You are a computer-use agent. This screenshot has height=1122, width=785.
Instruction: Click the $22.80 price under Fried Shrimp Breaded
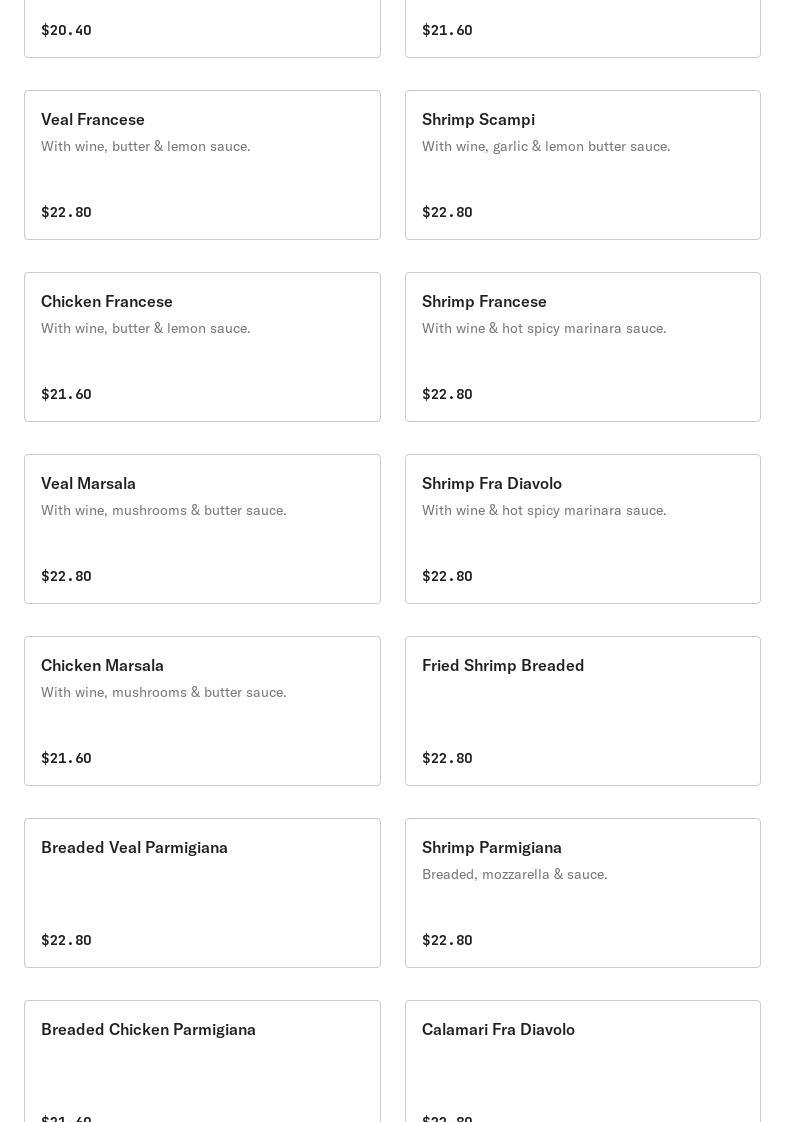point(447,758)
